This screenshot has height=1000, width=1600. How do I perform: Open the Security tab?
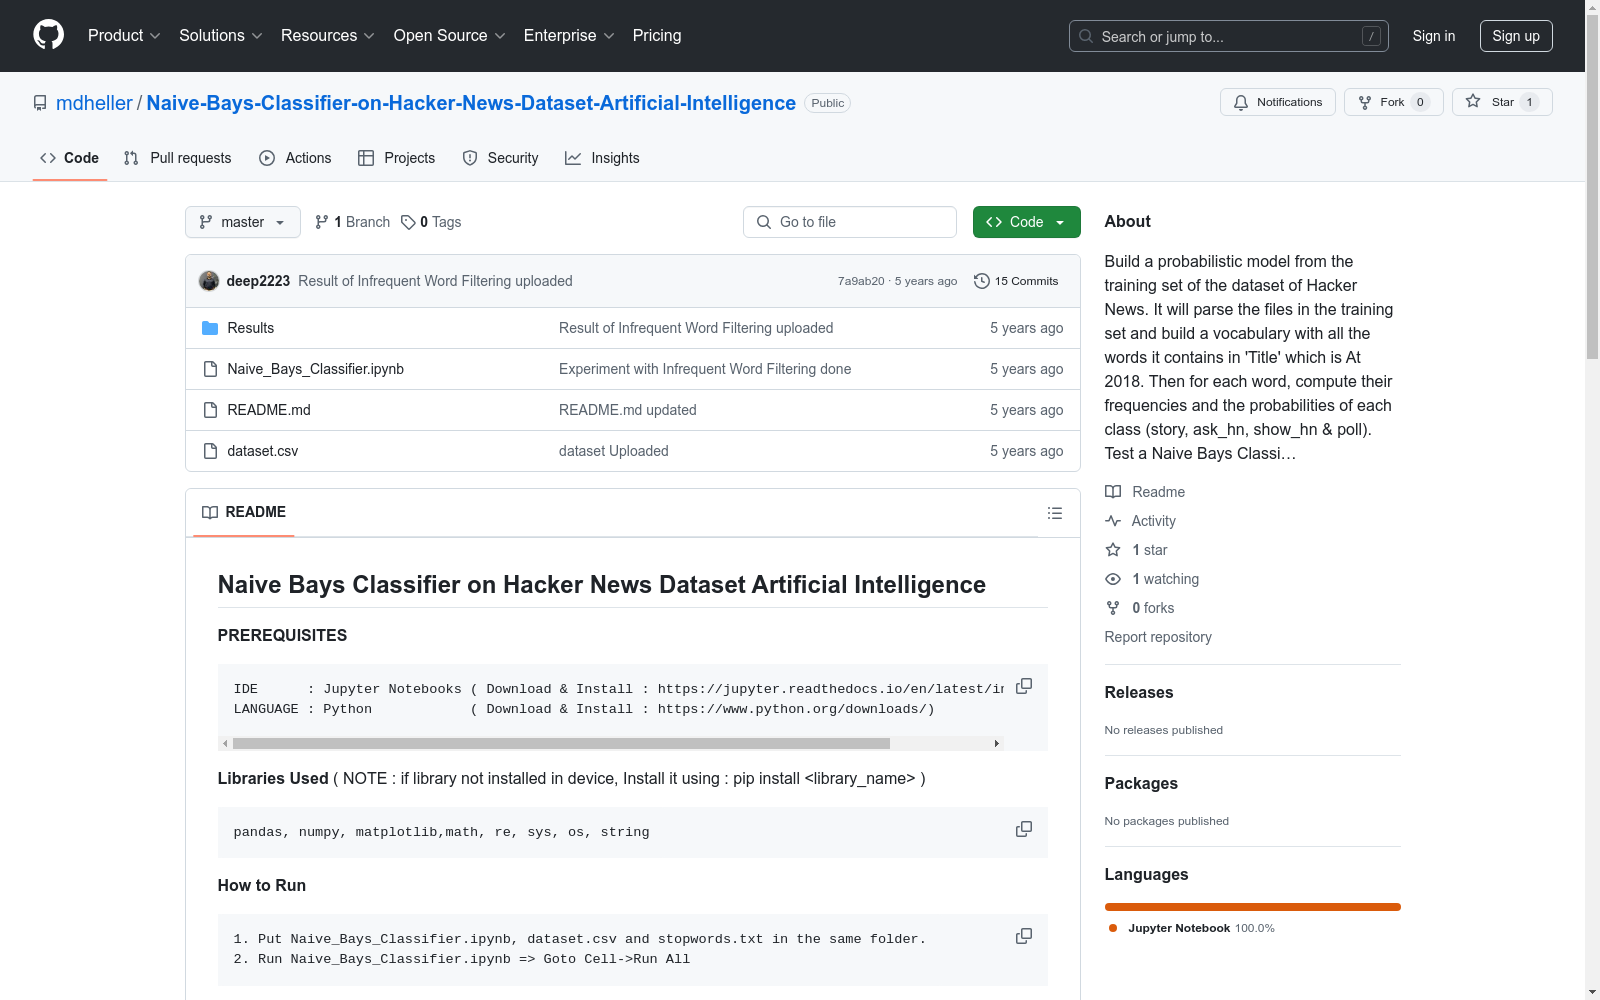[x=500, y=158]
